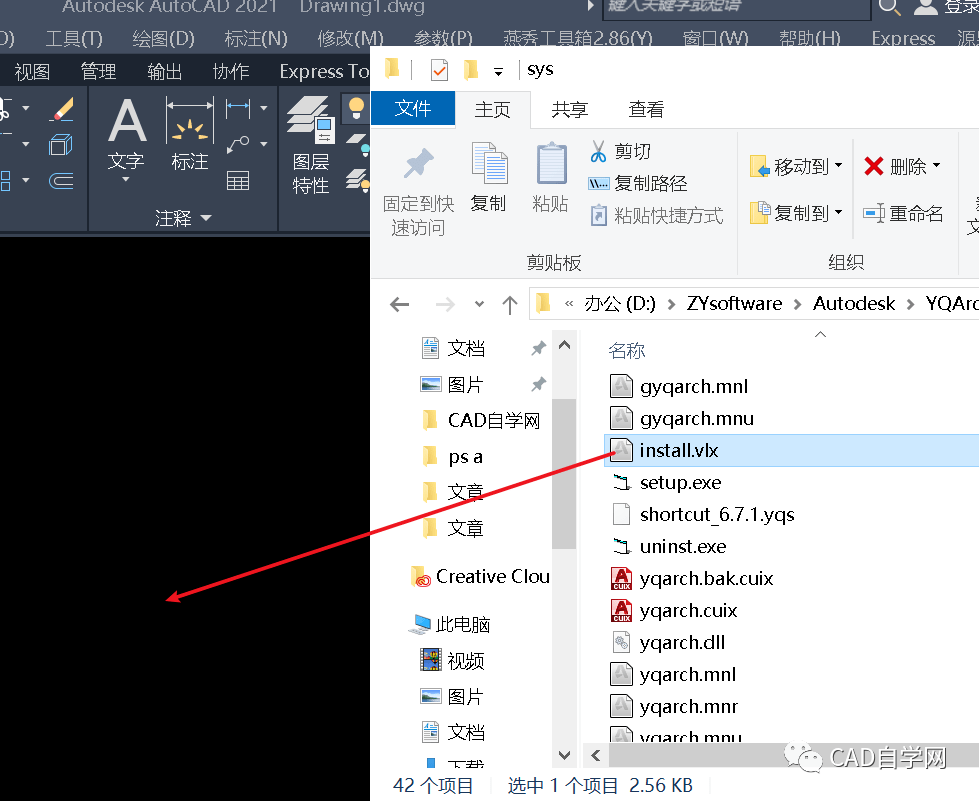Screen dimensions: 979x801
Task: Switch to the Share (共享) tab
Action: [570, 109]
